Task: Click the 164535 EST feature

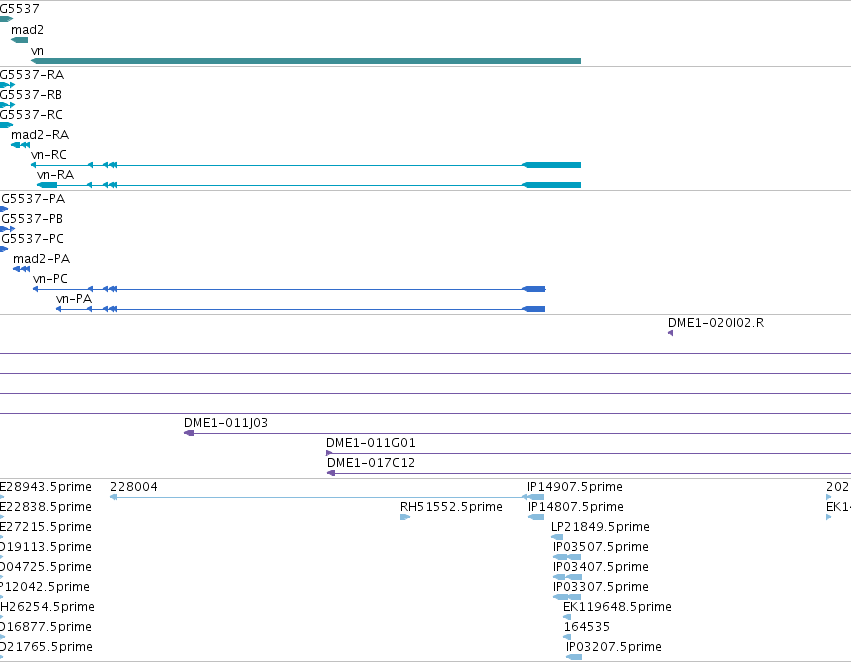Action: 567,637
